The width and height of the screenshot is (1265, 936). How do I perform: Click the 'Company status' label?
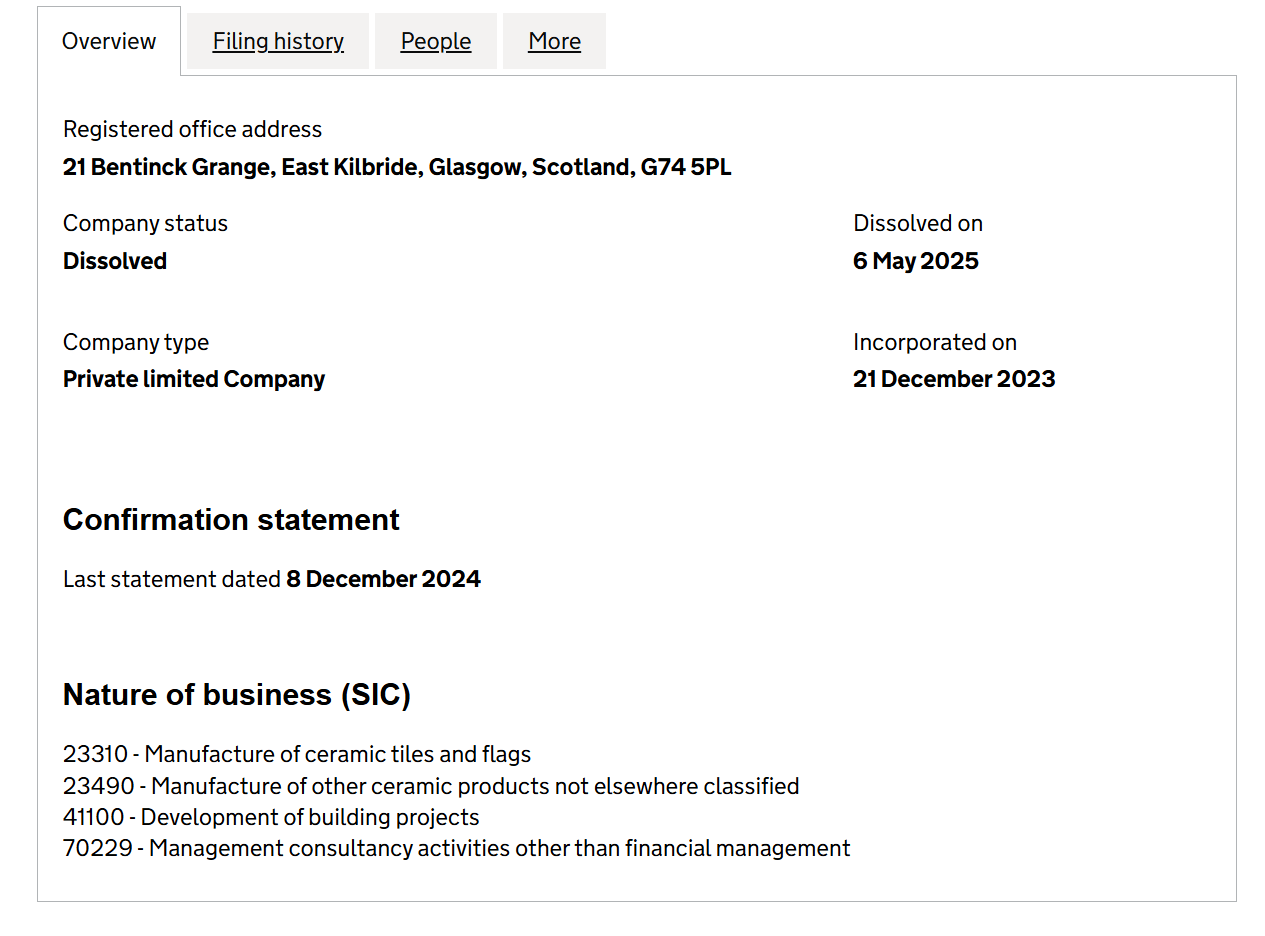(145, 223)
